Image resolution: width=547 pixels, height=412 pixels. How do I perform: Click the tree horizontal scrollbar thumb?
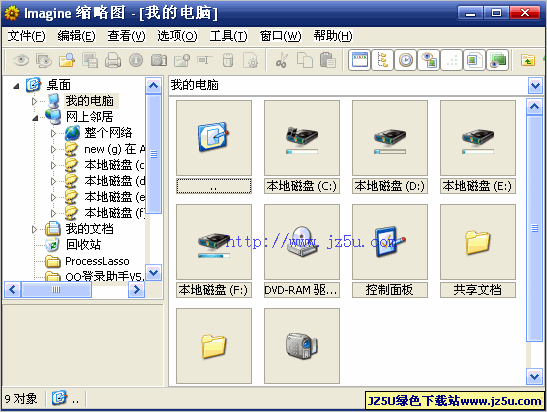click(x=56, y=290)
